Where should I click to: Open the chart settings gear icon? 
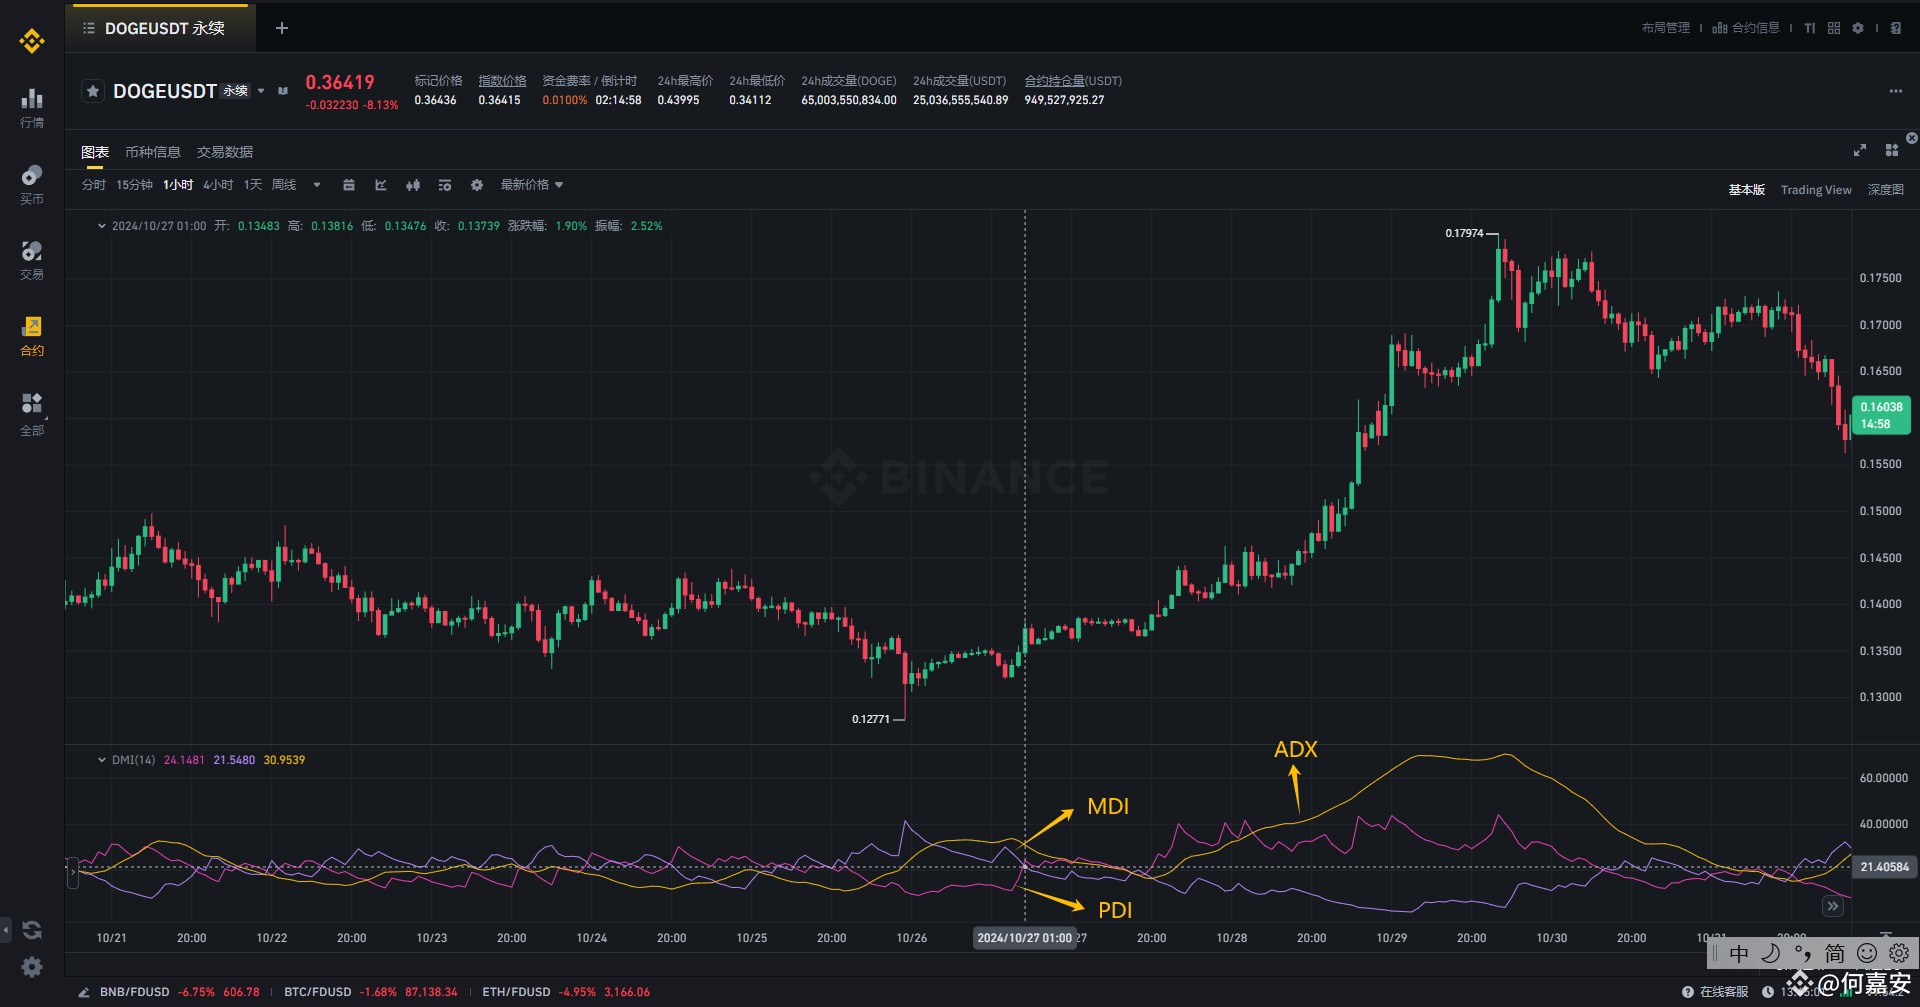click(476, 185)
